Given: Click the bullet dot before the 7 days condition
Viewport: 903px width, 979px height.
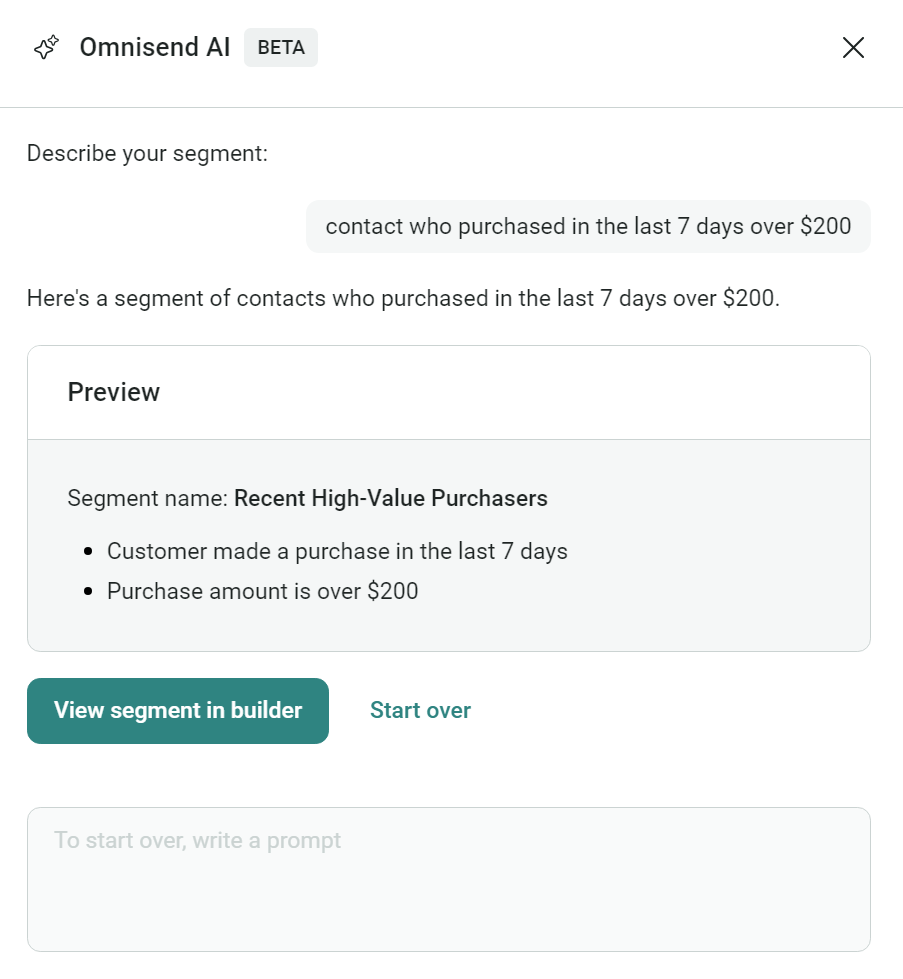Looking at the screenshot, I should point(89,552).
